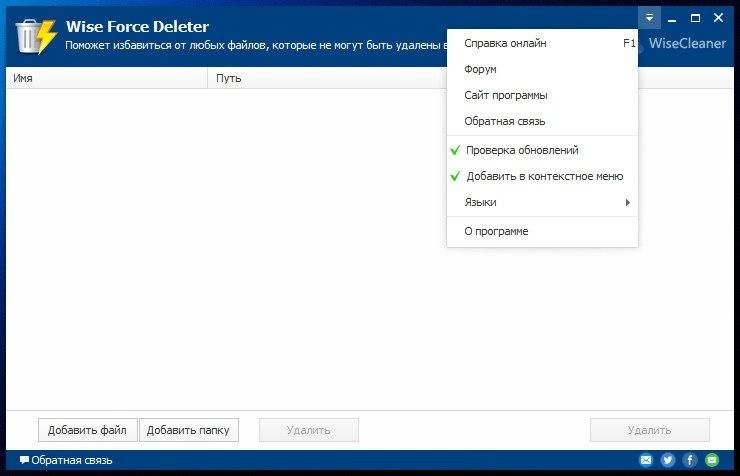Open the Facebook icon in status bar
The image size is (740, 476).
point(690,460)
